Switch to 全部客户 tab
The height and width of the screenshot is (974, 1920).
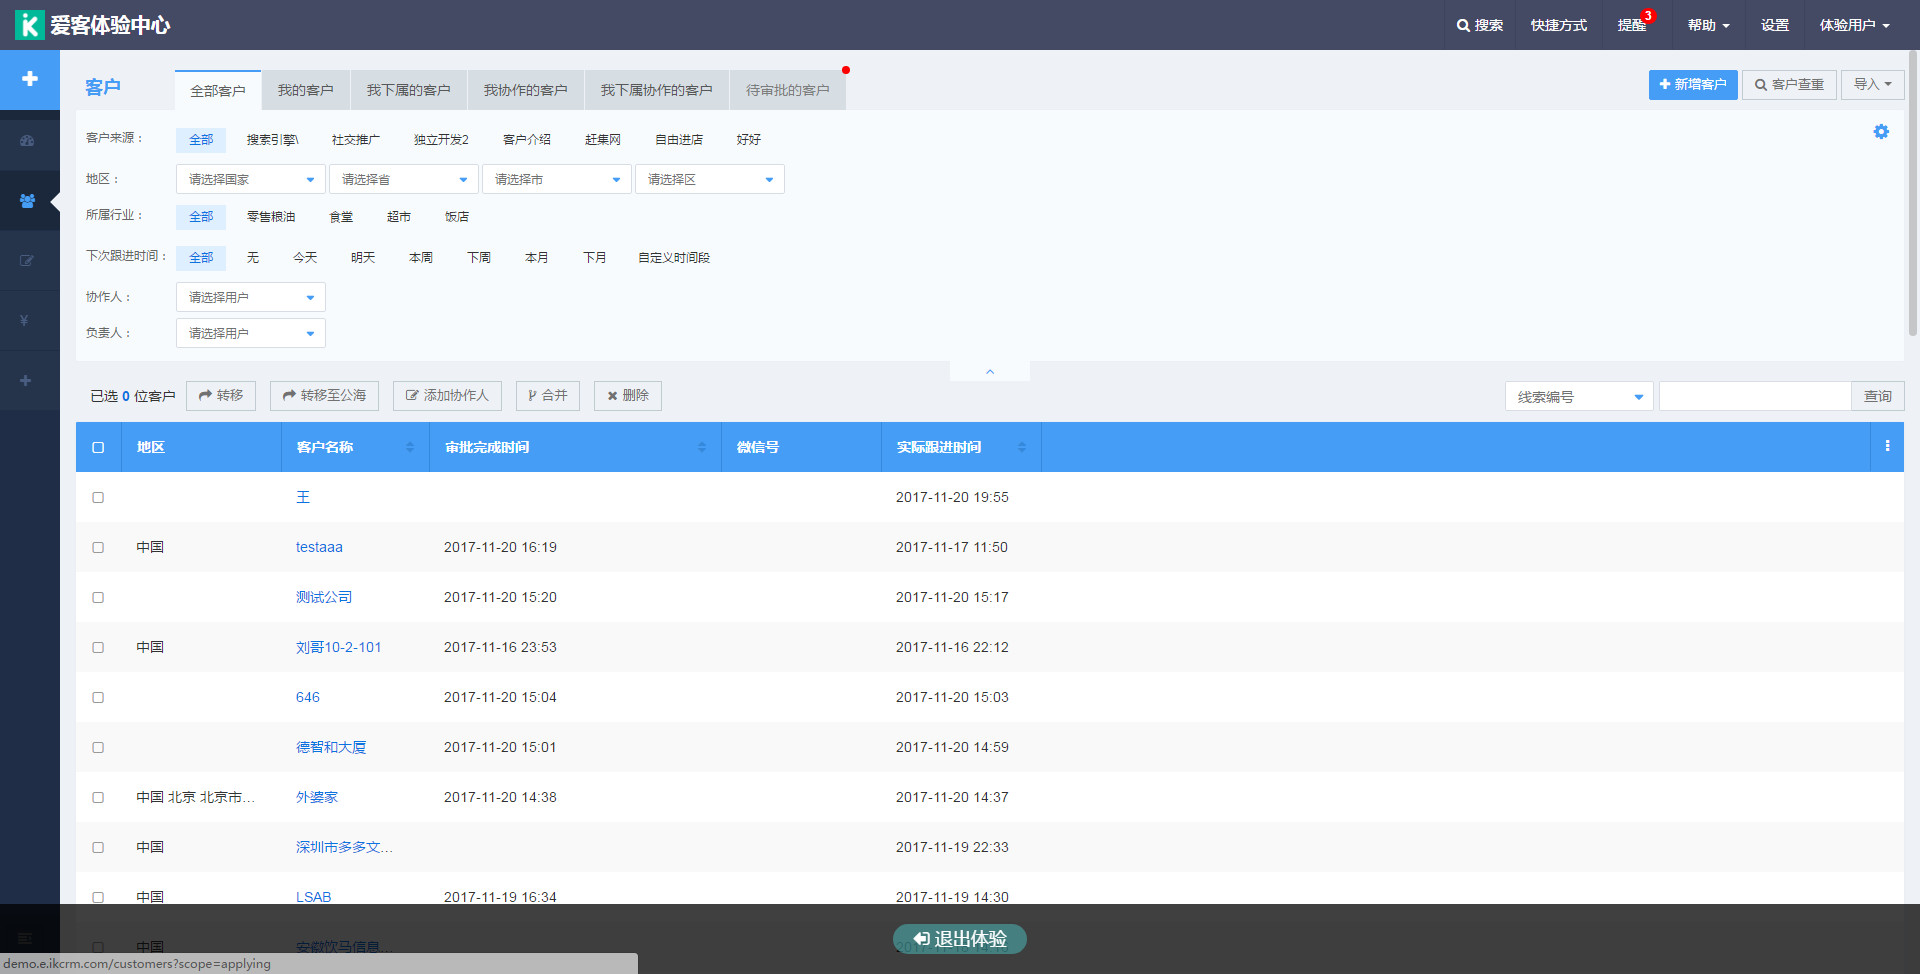click(x=218, y=90)
